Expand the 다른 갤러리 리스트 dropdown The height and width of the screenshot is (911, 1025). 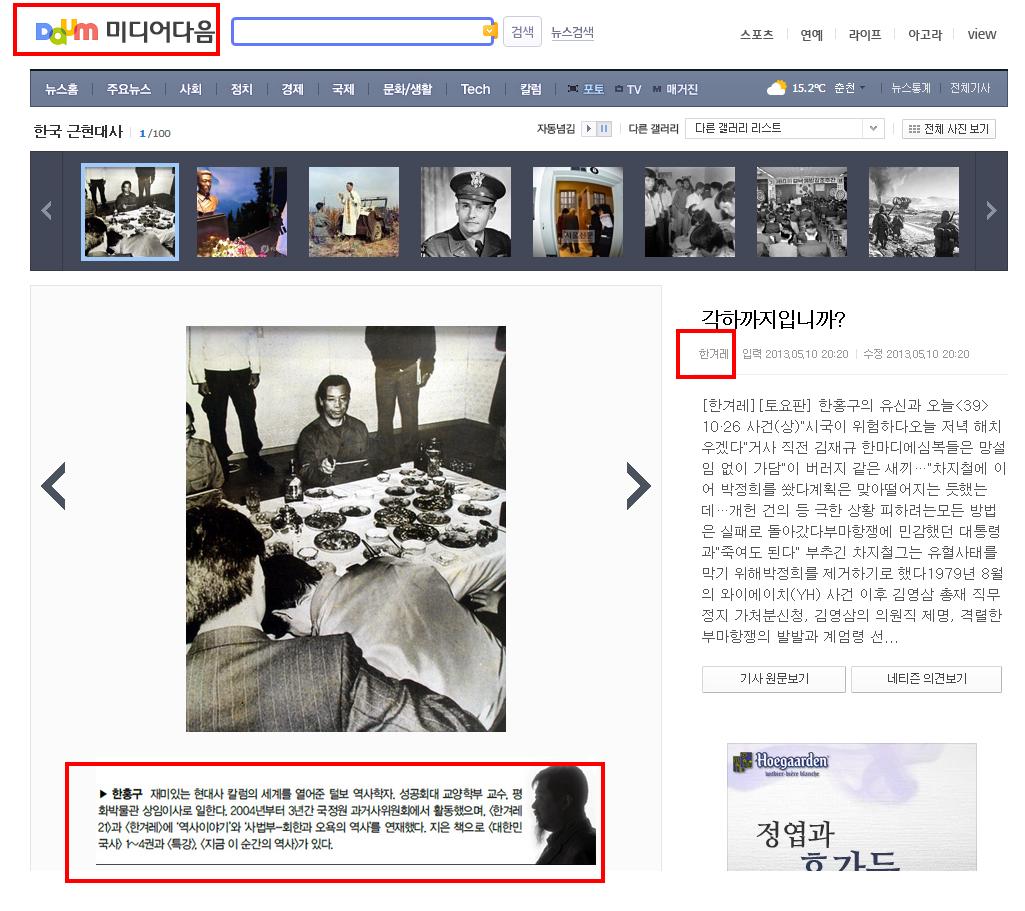[x=784, y=128]
